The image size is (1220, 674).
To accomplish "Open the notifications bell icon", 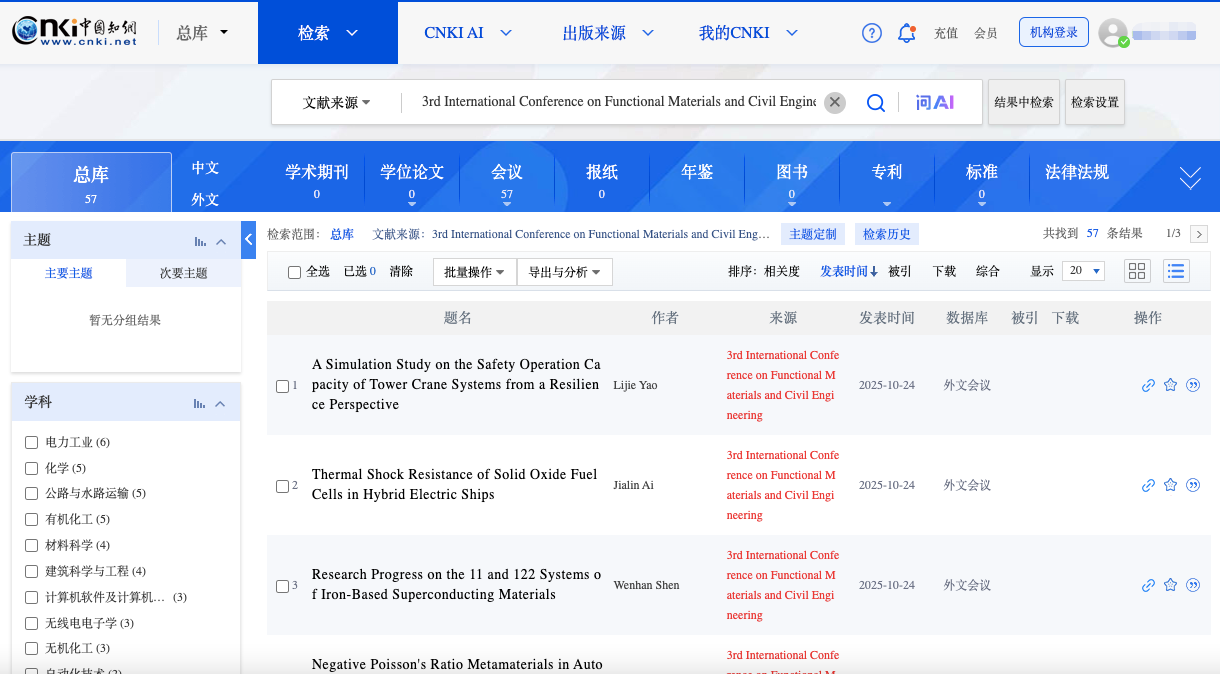I will coord(907,33).
